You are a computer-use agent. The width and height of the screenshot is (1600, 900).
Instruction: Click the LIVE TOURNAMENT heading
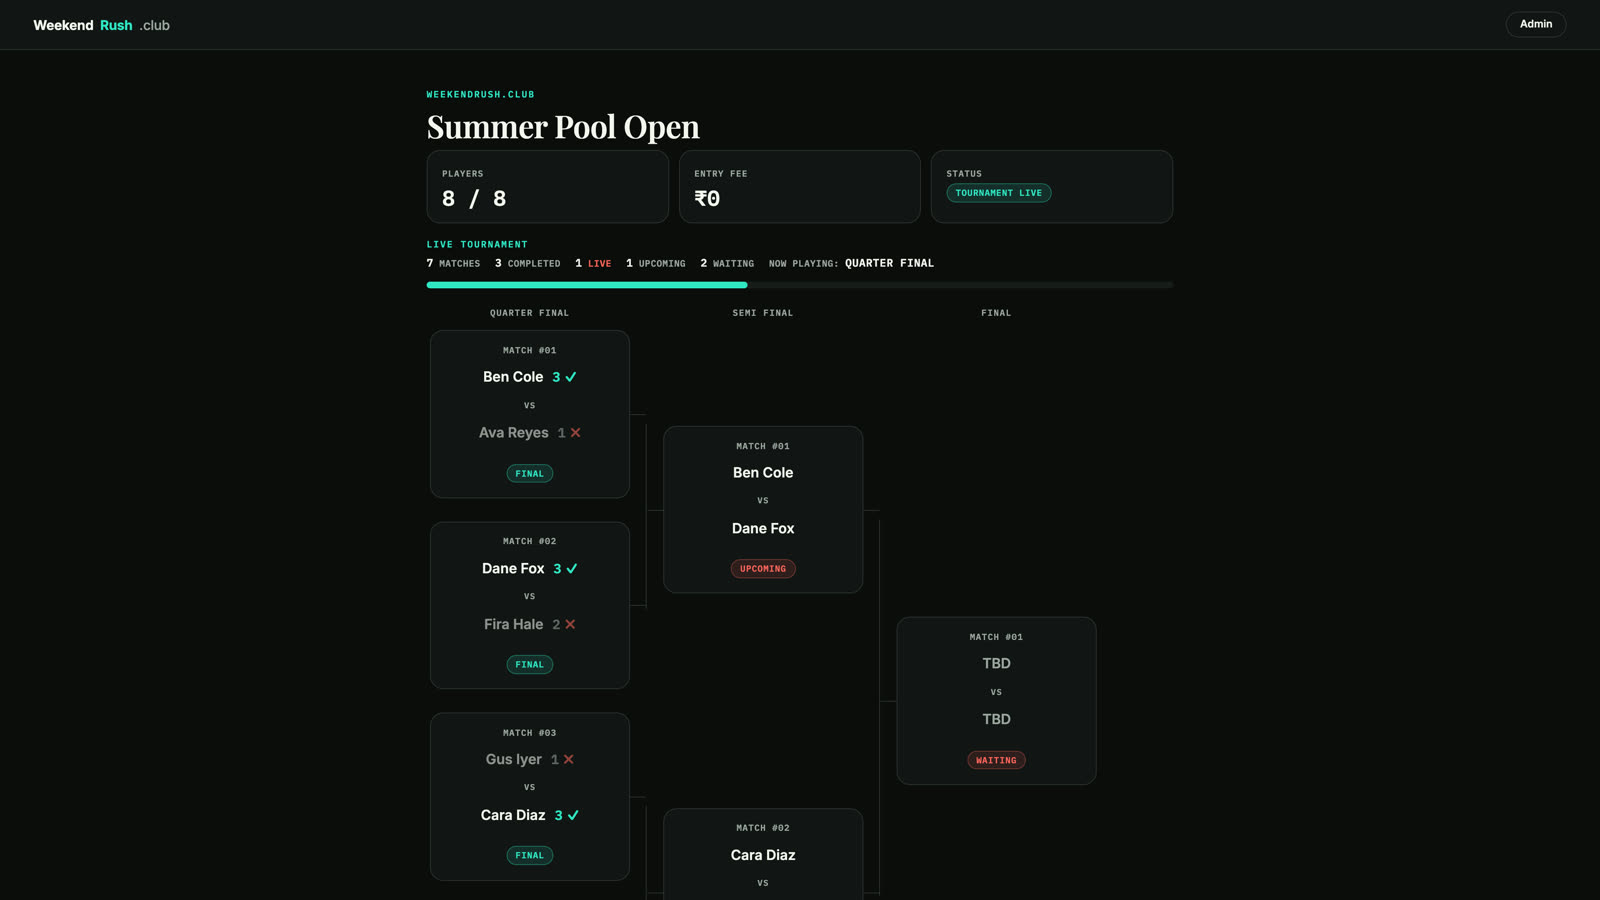(x=477, y=245)
